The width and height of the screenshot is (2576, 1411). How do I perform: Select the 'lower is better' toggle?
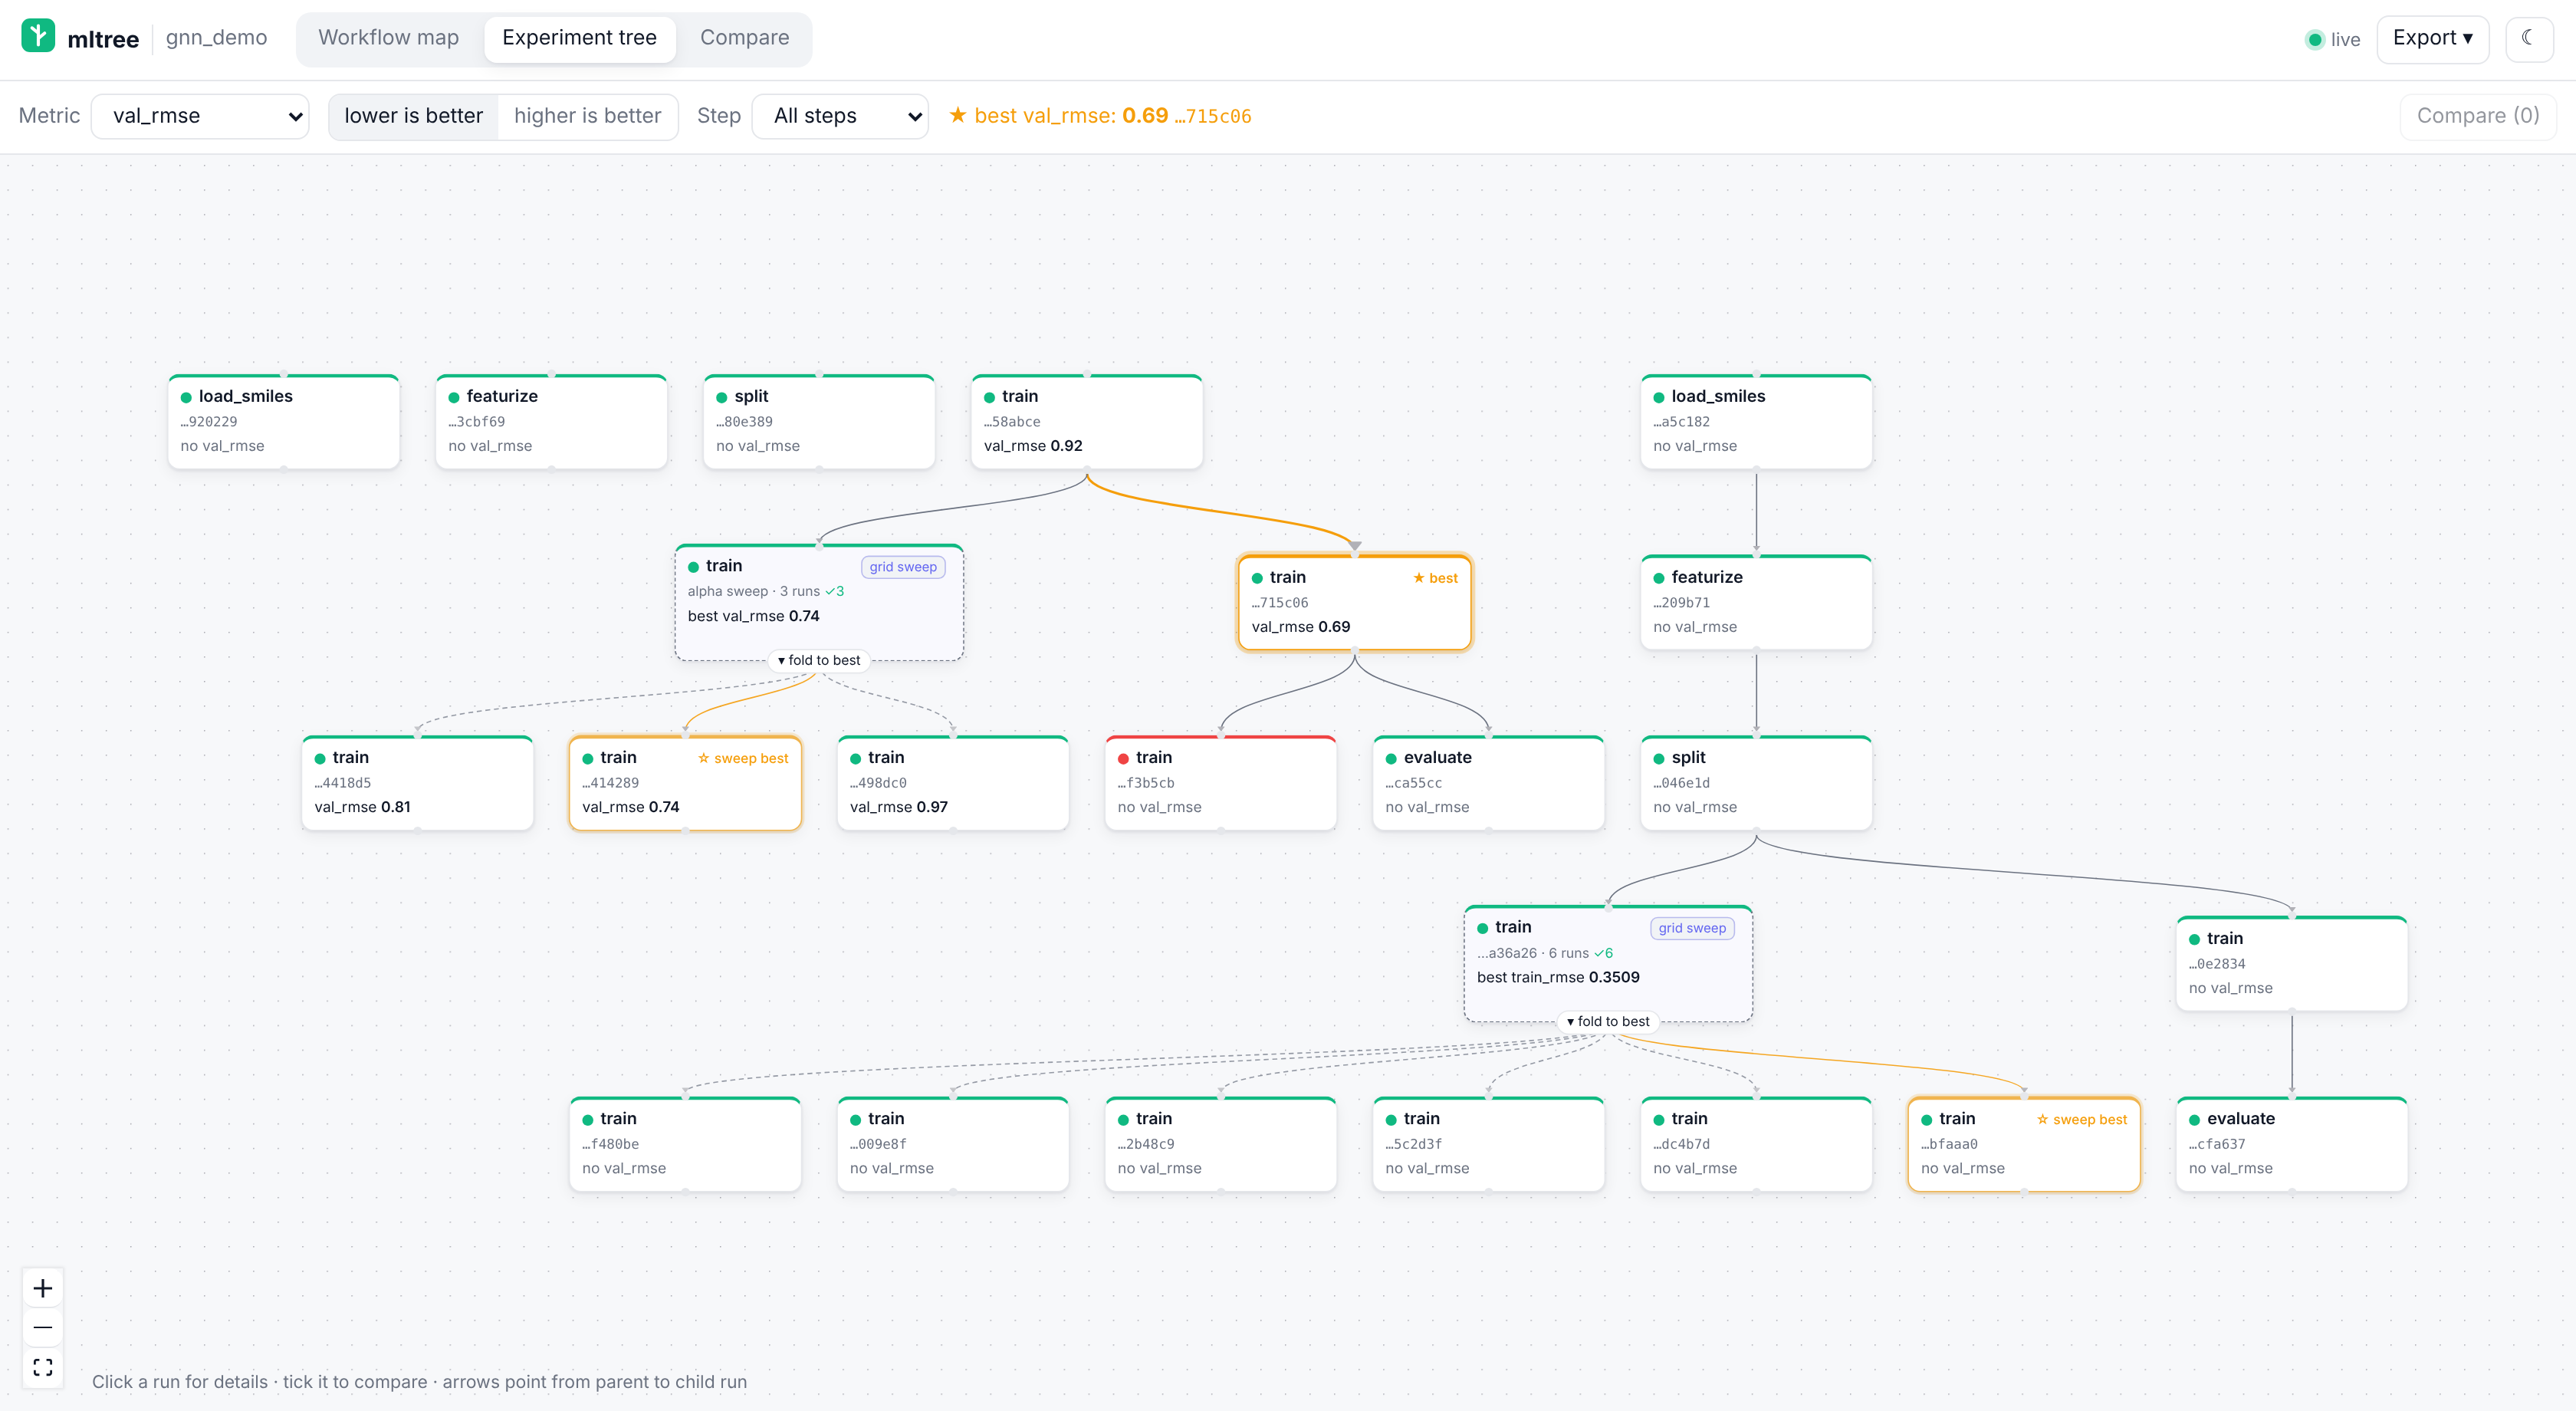[x=413, y=116]
